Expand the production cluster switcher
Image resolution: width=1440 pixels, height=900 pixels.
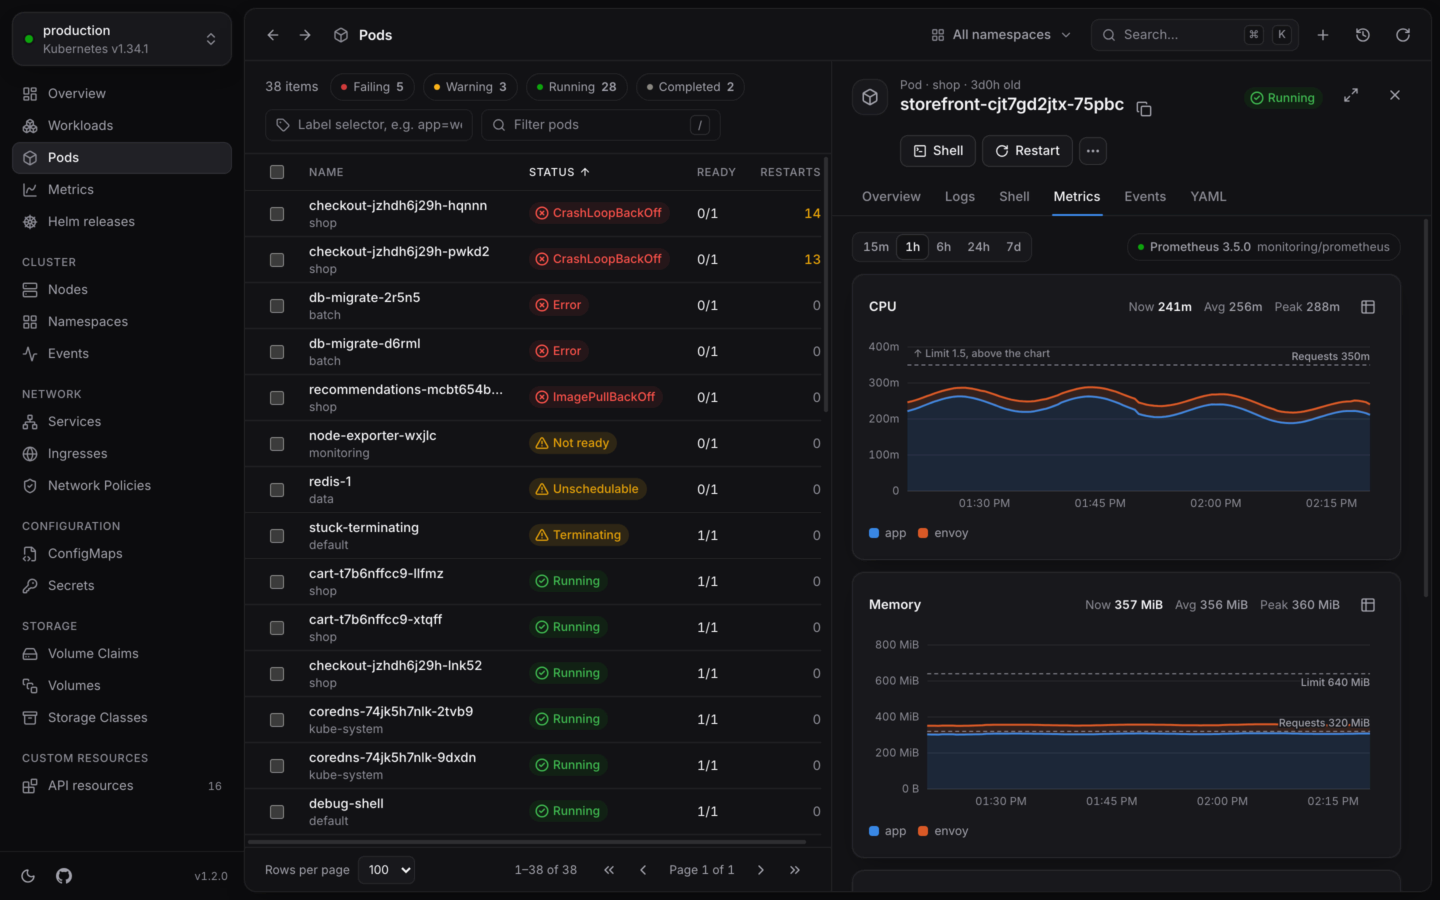tap(122, 39)
